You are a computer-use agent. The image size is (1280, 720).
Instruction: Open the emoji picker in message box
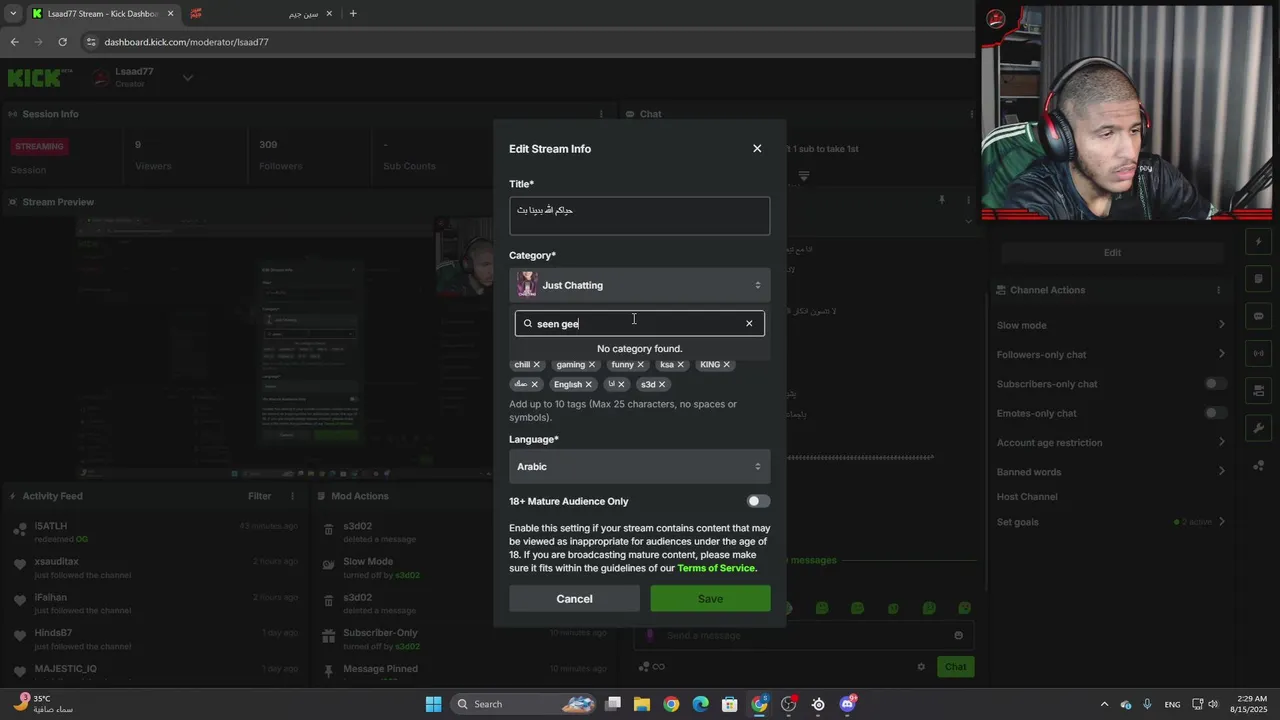[958, 636]
